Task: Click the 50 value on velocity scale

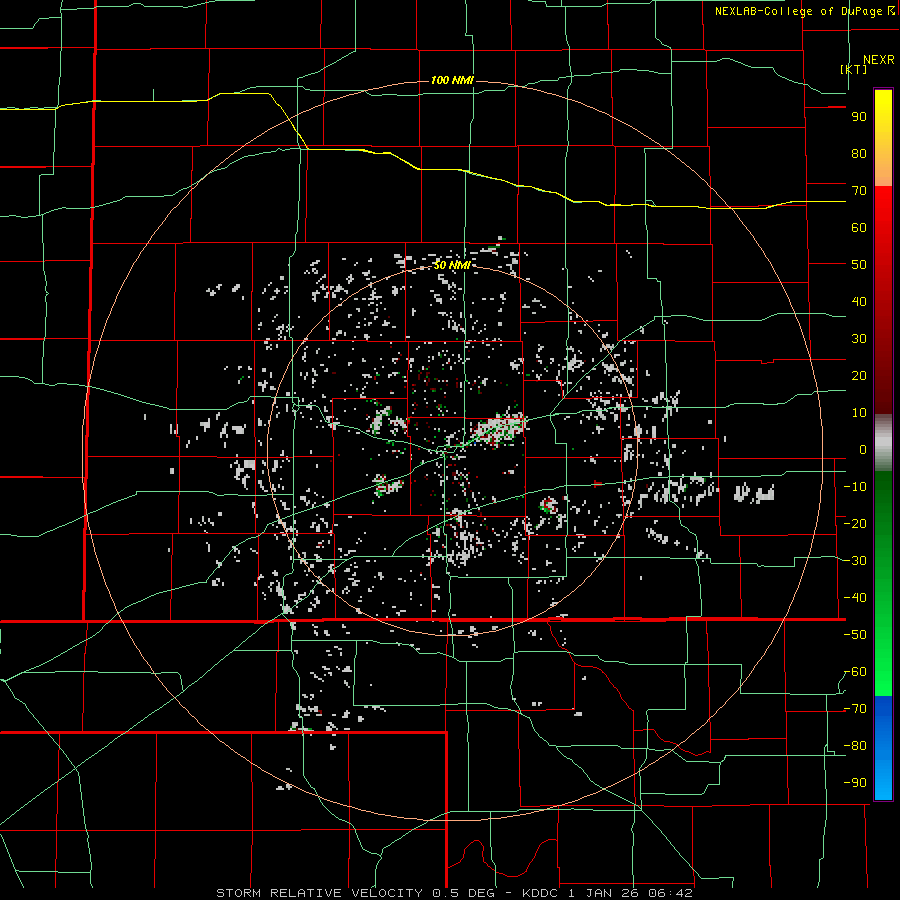Action: [x=859, y=265]
